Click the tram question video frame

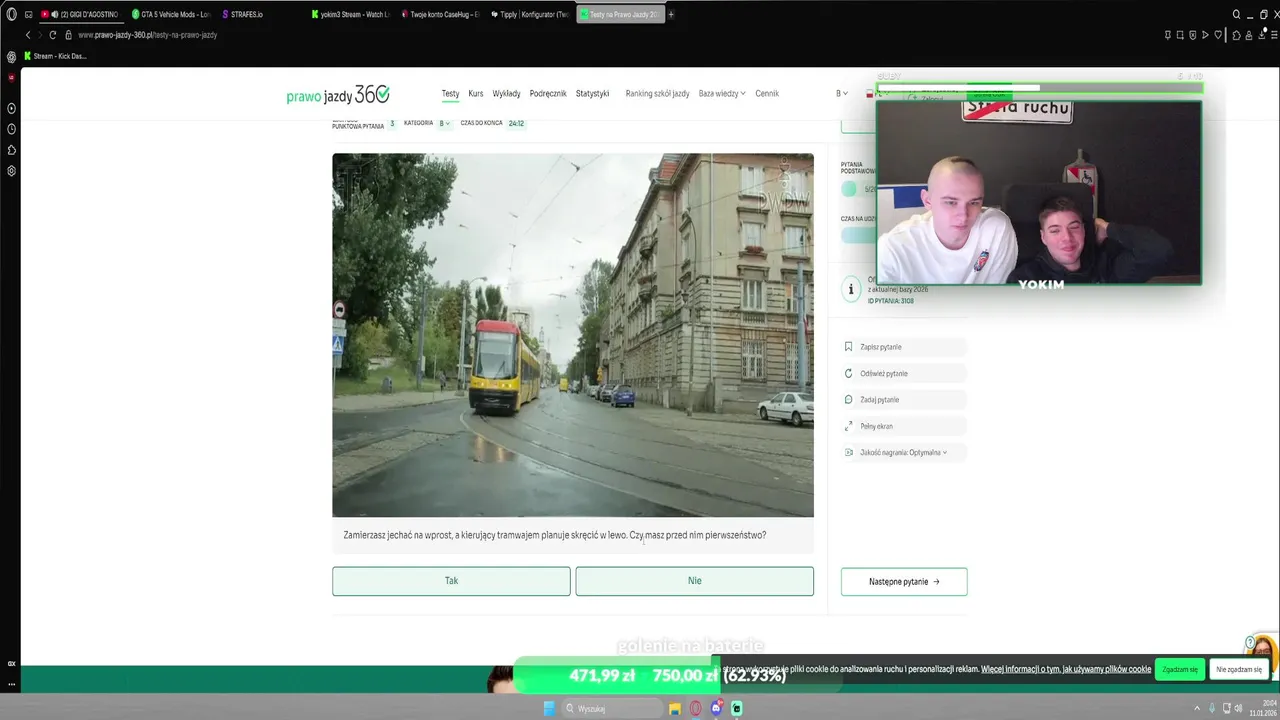[x=573, y=335]
